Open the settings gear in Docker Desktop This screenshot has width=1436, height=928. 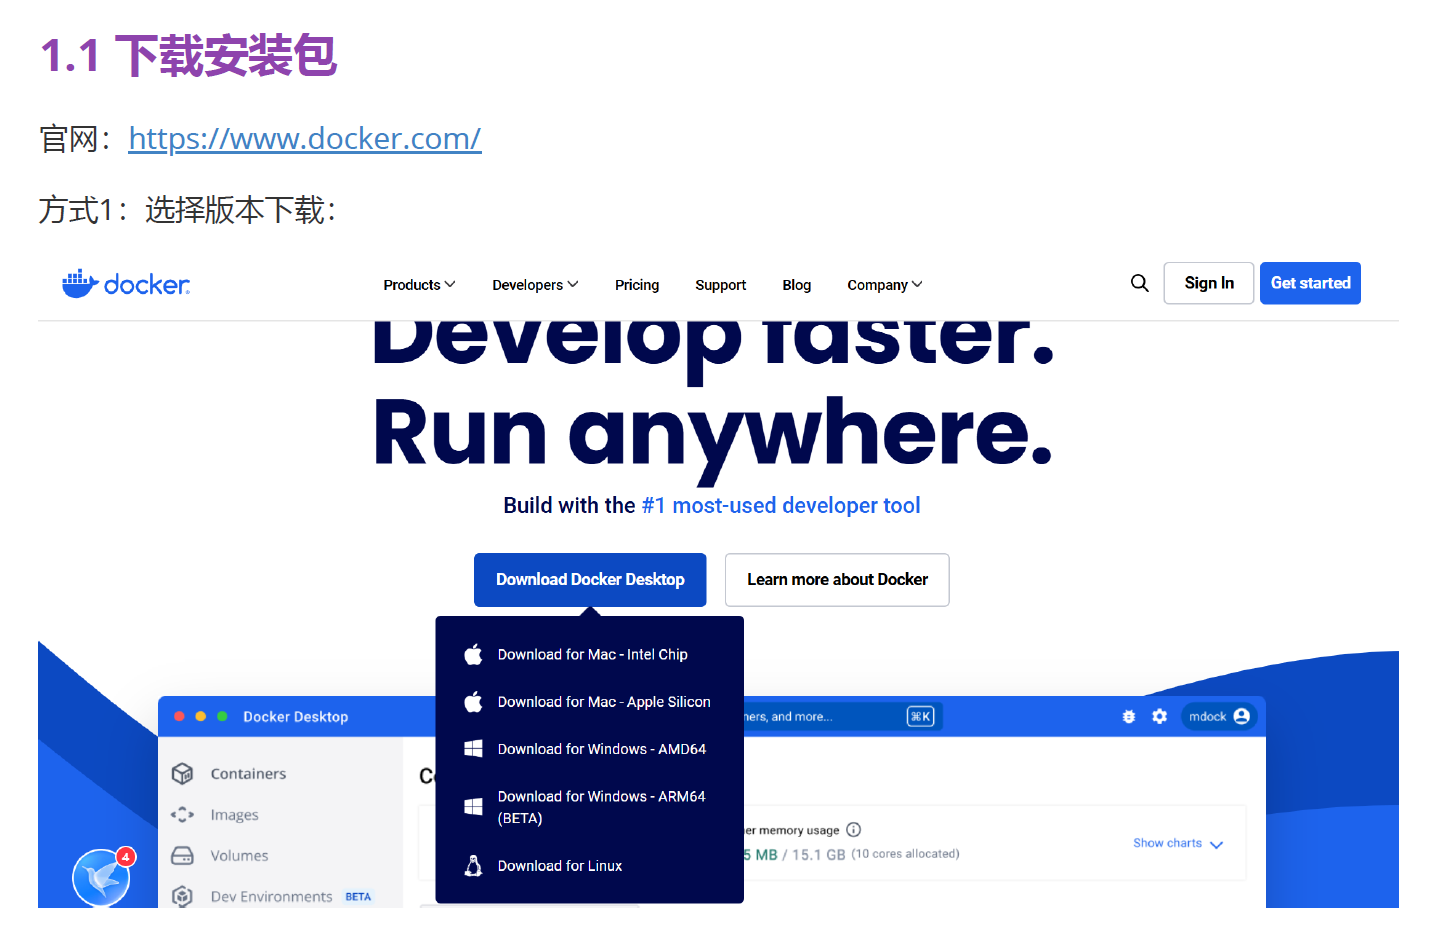[x=1160, y=716]
